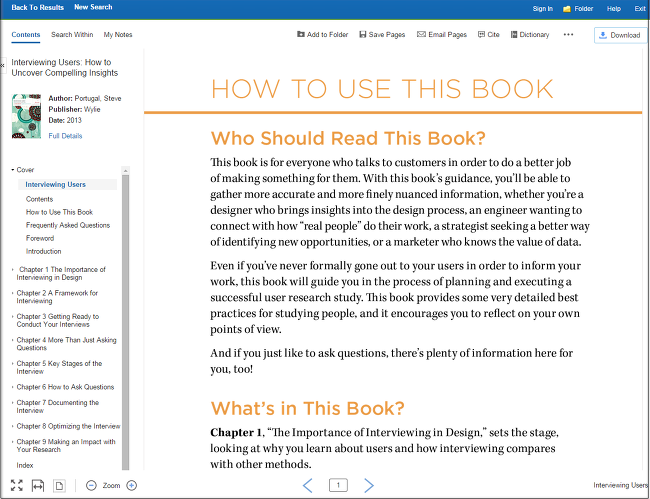Open the Foreword entry
The height and width of the screenshot is (499, 650).
(40, 238)
